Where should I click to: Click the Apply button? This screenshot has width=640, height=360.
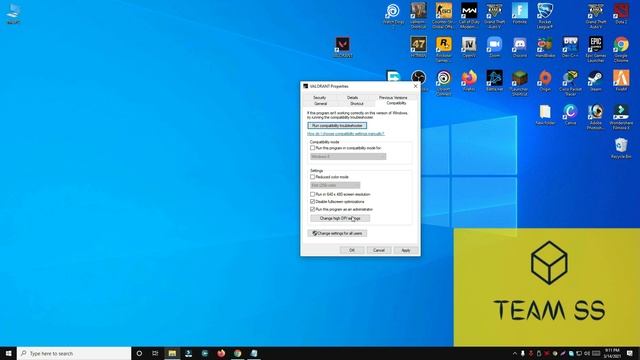point(406,250)
